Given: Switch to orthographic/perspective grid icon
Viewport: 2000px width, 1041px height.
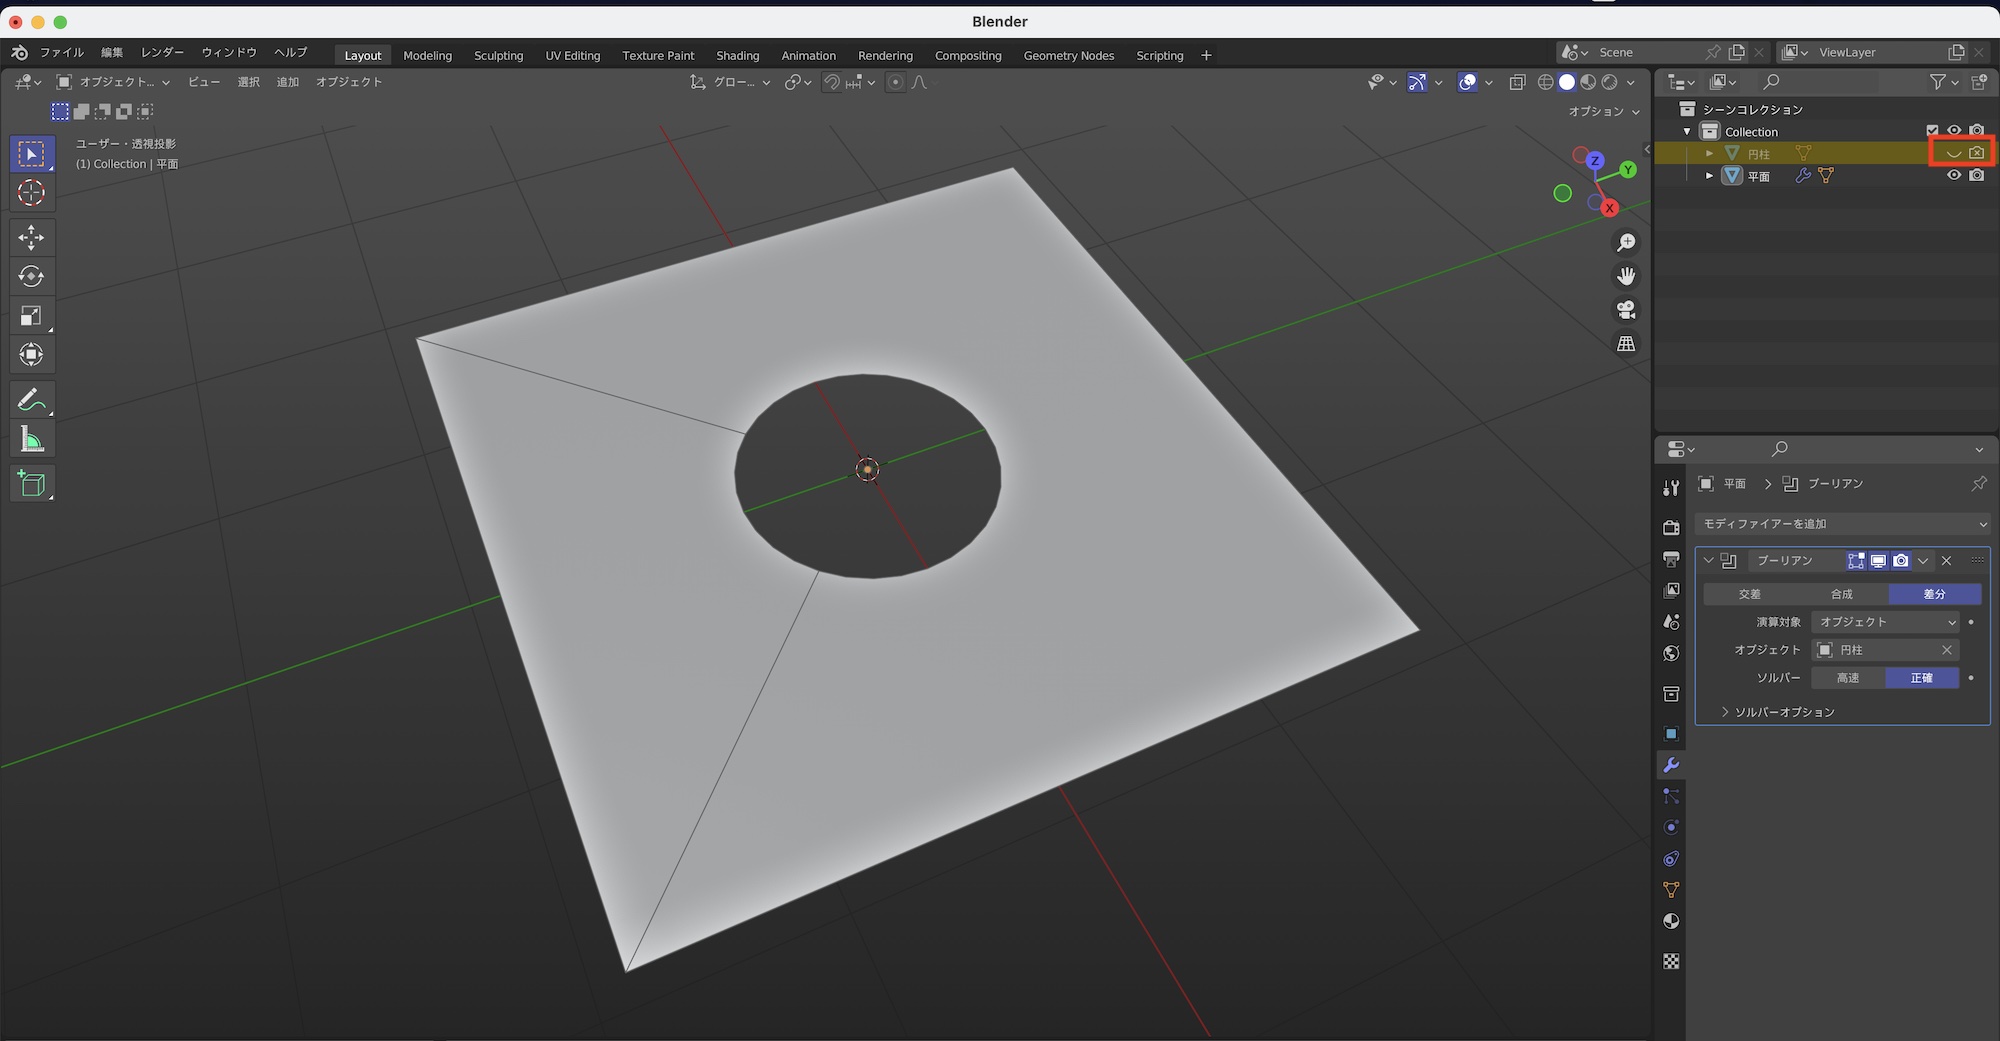Looking at the screenshot, I should click(1626, 344).
